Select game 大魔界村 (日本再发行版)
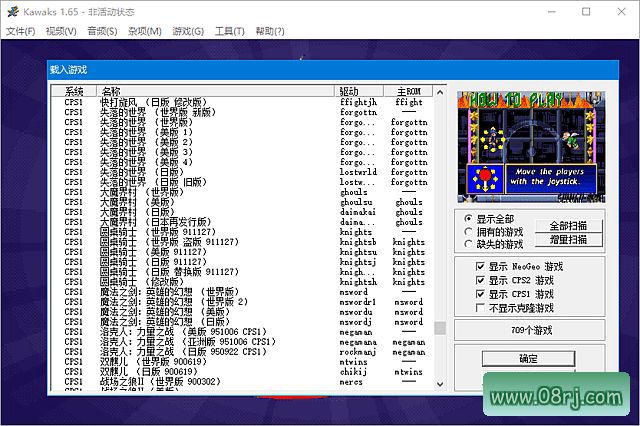This screenshot has height=426, width=640. (242, 222)
